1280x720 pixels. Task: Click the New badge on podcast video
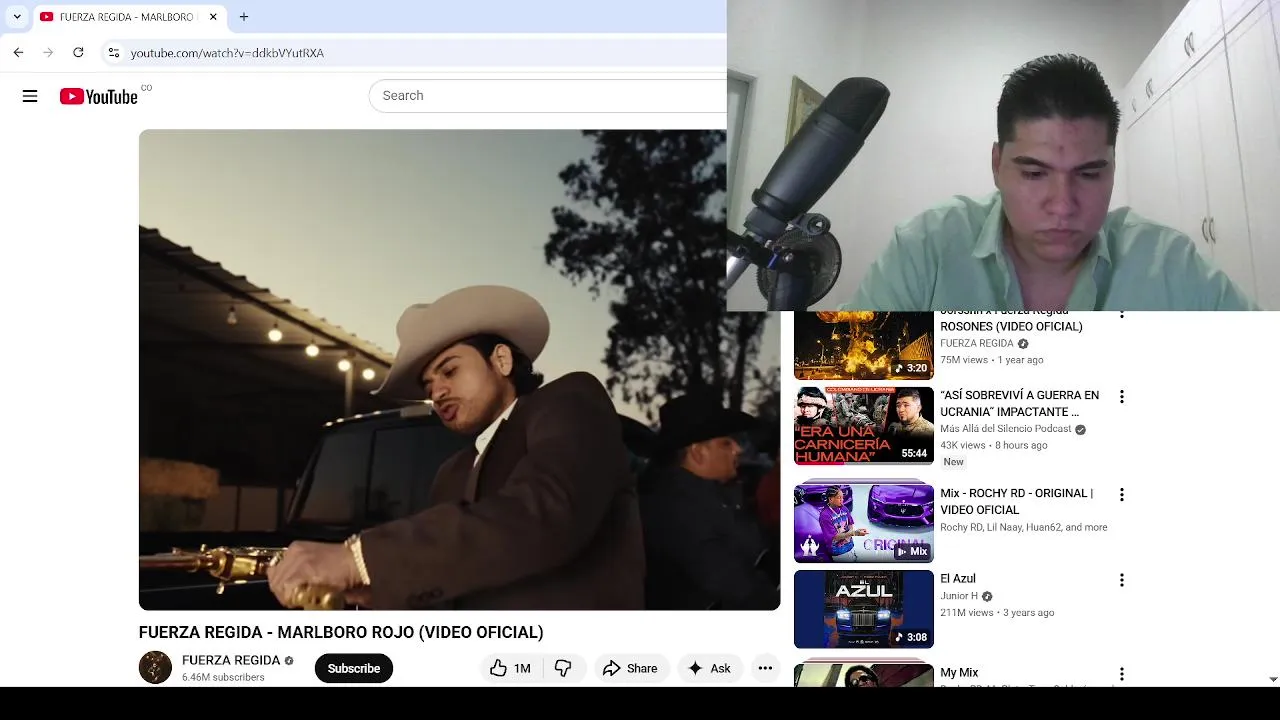point(953,462)
